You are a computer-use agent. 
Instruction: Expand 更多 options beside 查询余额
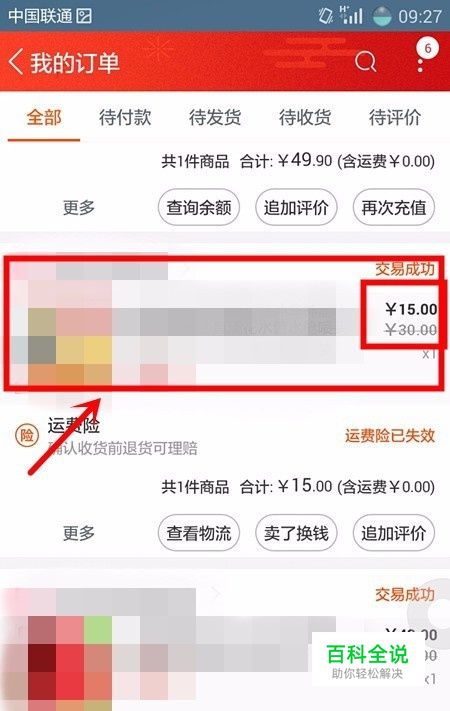pos(79,208)
